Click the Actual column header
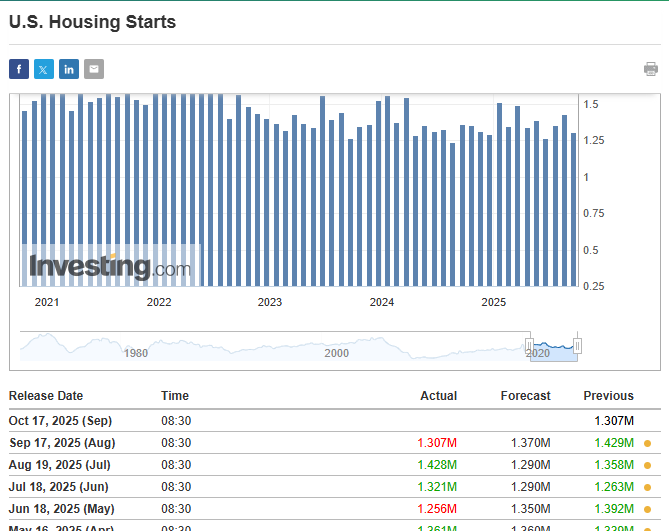The image size is (669, 531). 438,396
